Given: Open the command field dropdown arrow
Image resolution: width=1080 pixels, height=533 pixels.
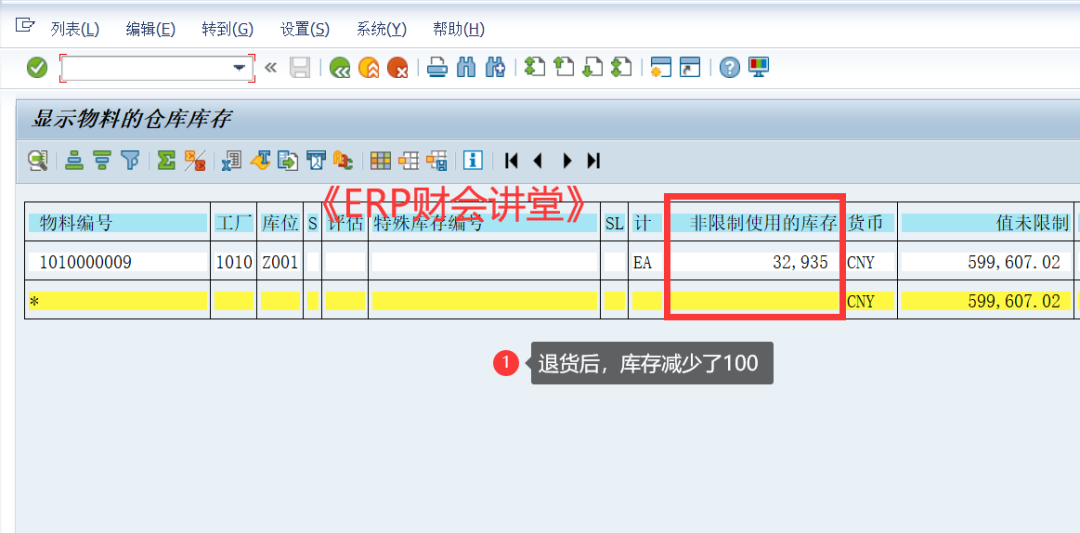Looking at the screenshot, I should coord(239,68).
